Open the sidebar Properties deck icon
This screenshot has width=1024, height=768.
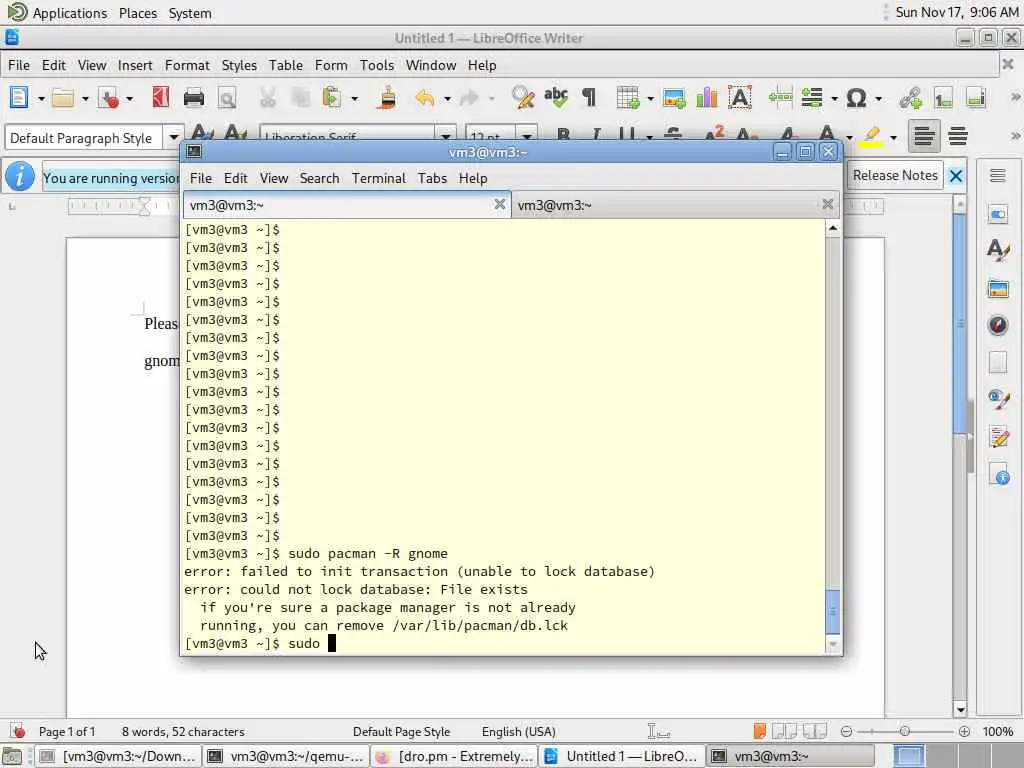tap(998, 215)
